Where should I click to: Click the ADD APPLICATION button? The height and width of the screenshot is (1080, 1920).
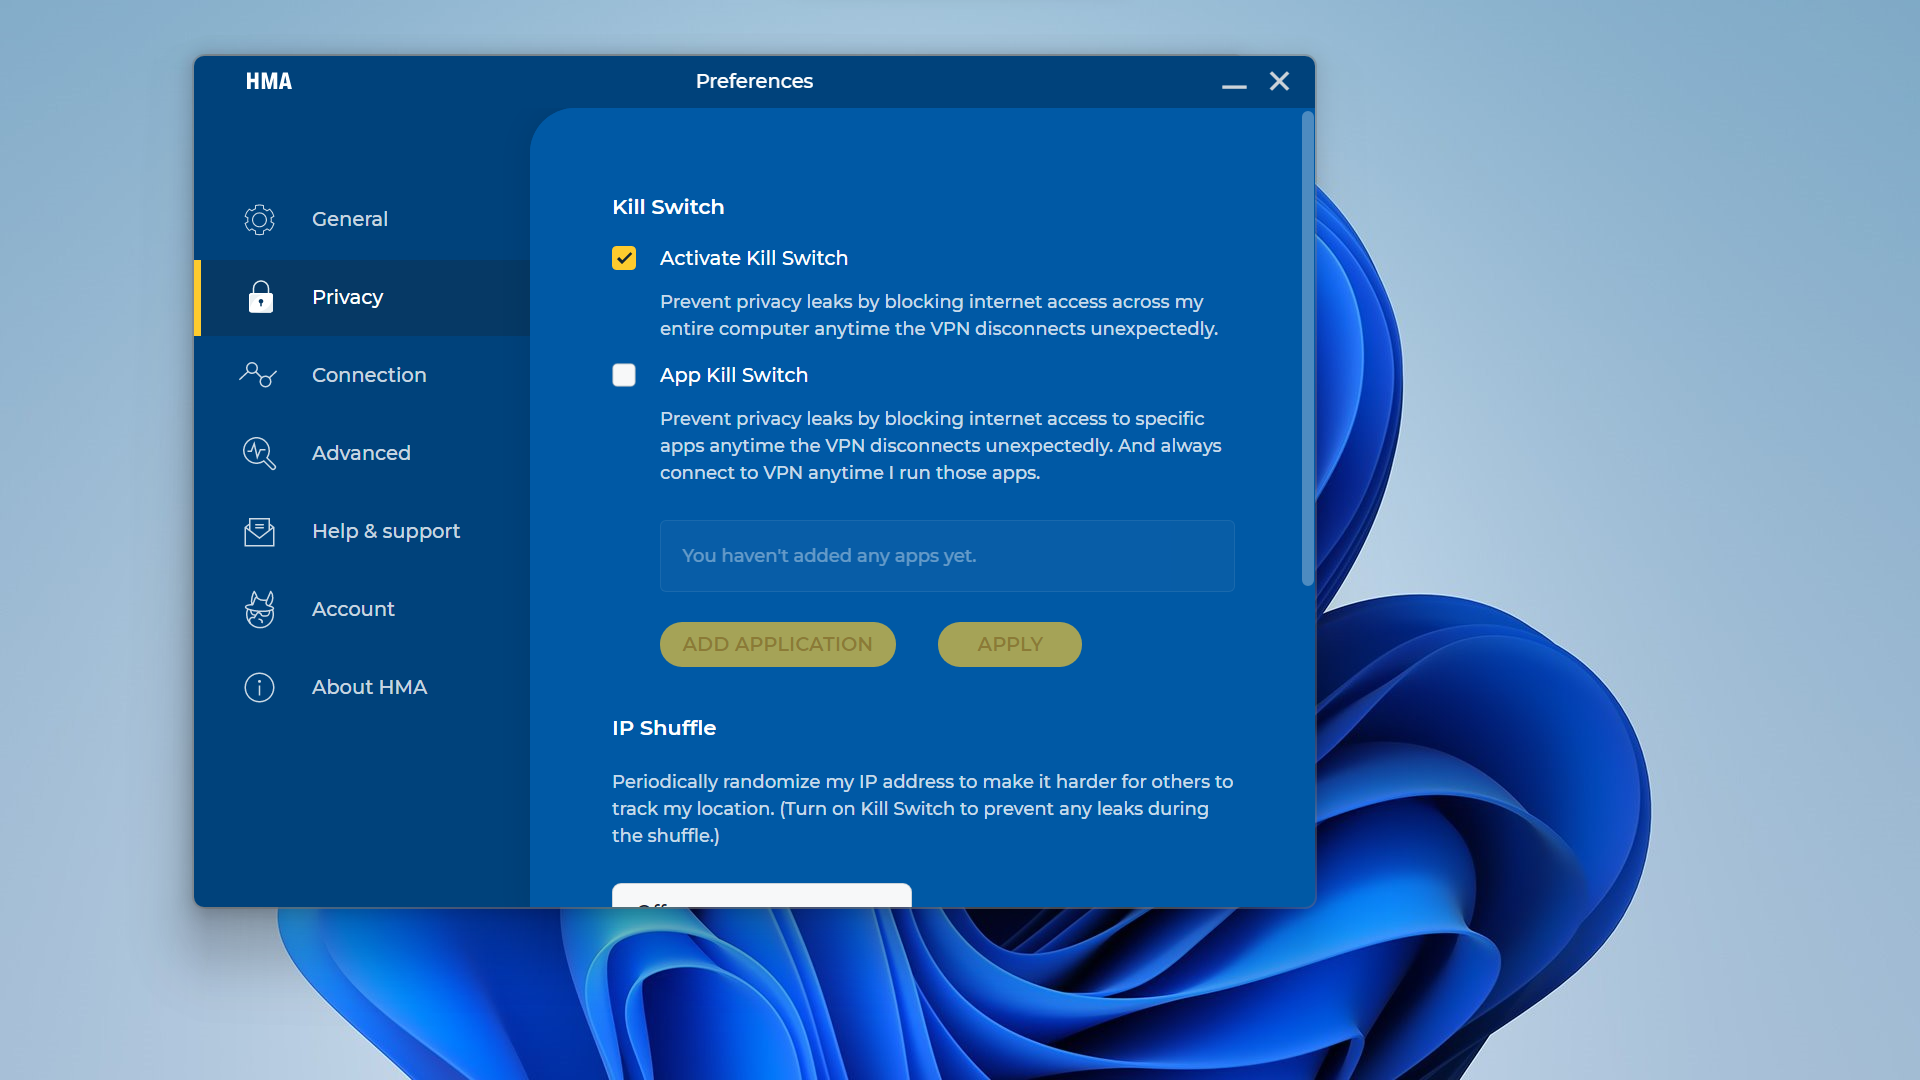778,644
